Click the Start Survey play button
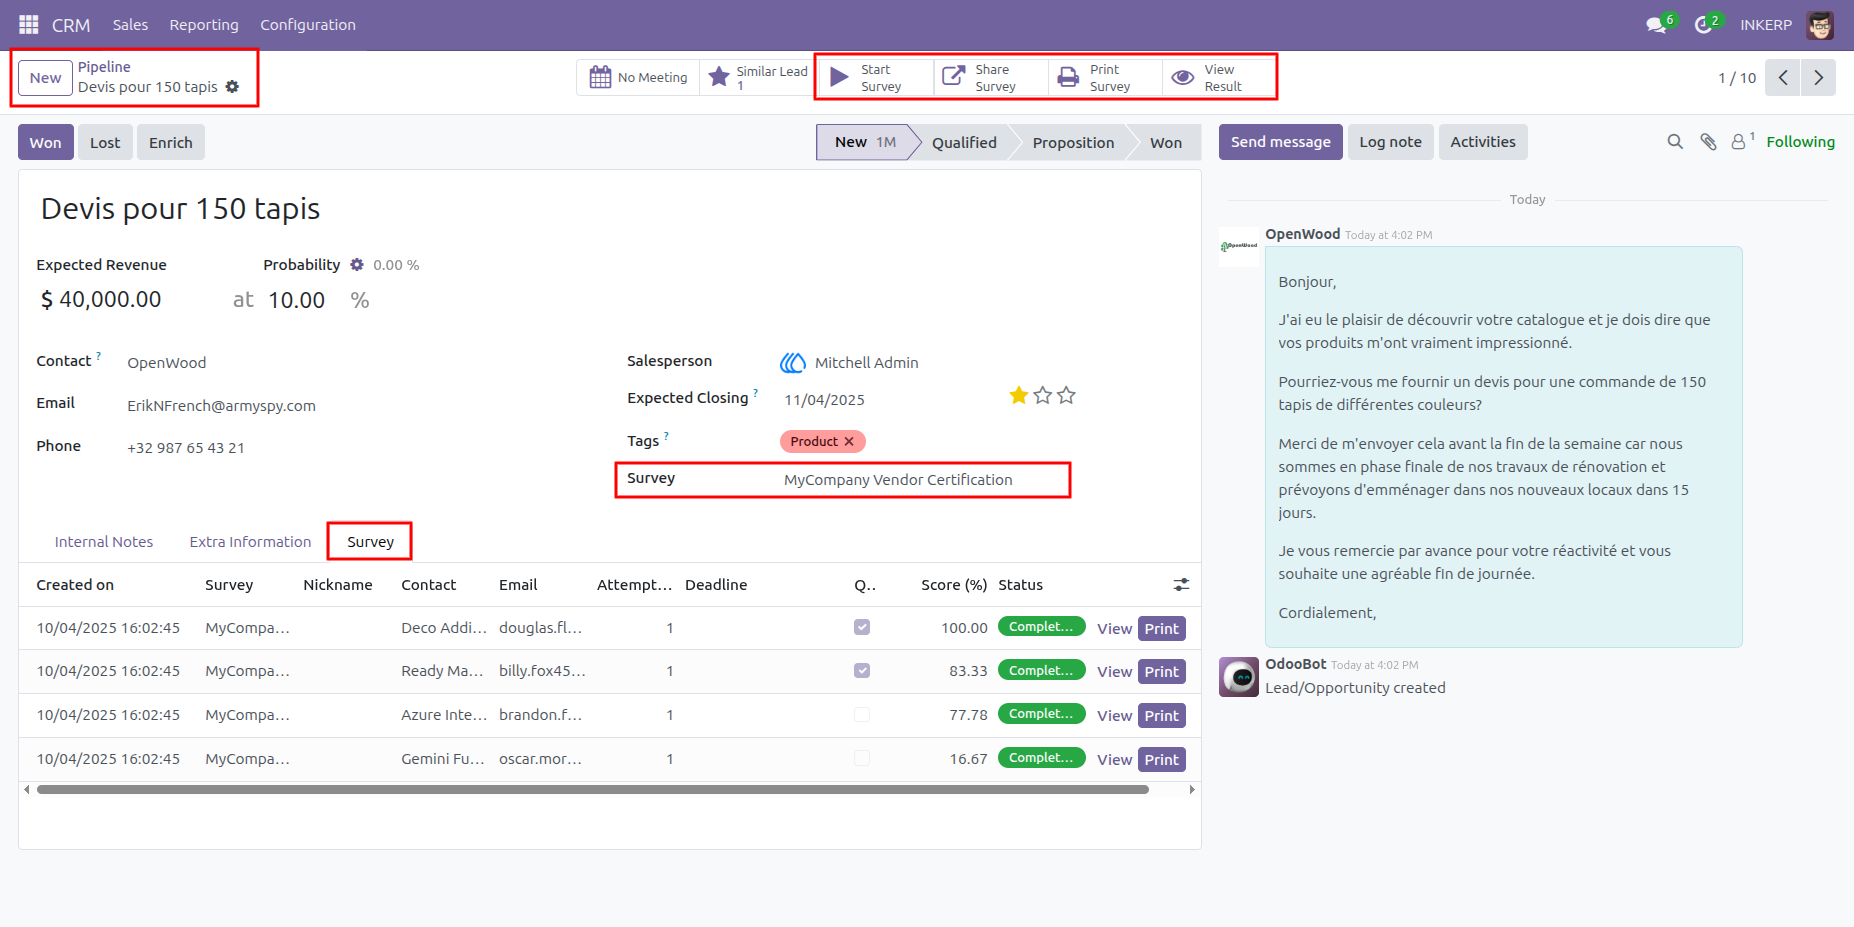1854x927 pixels. (876, 77)
